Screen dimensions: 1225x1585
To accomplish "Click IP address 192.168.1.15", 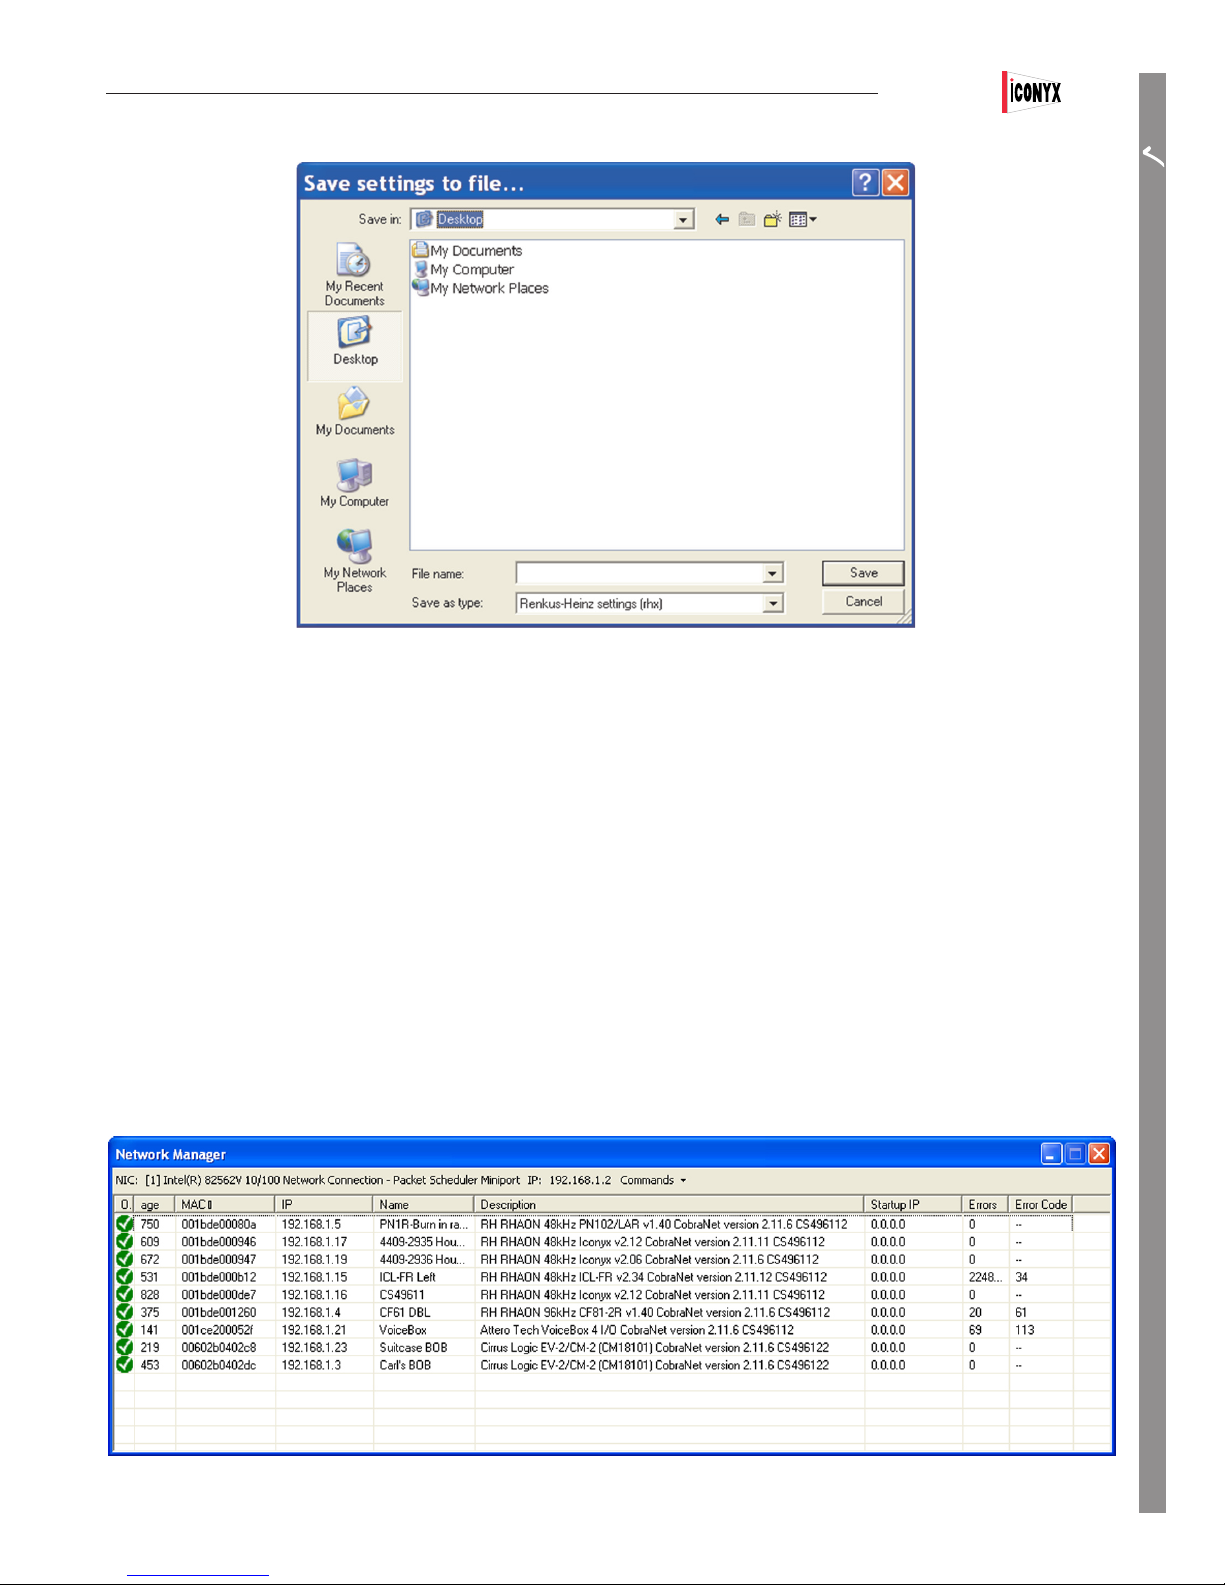I will [314, 1277].
